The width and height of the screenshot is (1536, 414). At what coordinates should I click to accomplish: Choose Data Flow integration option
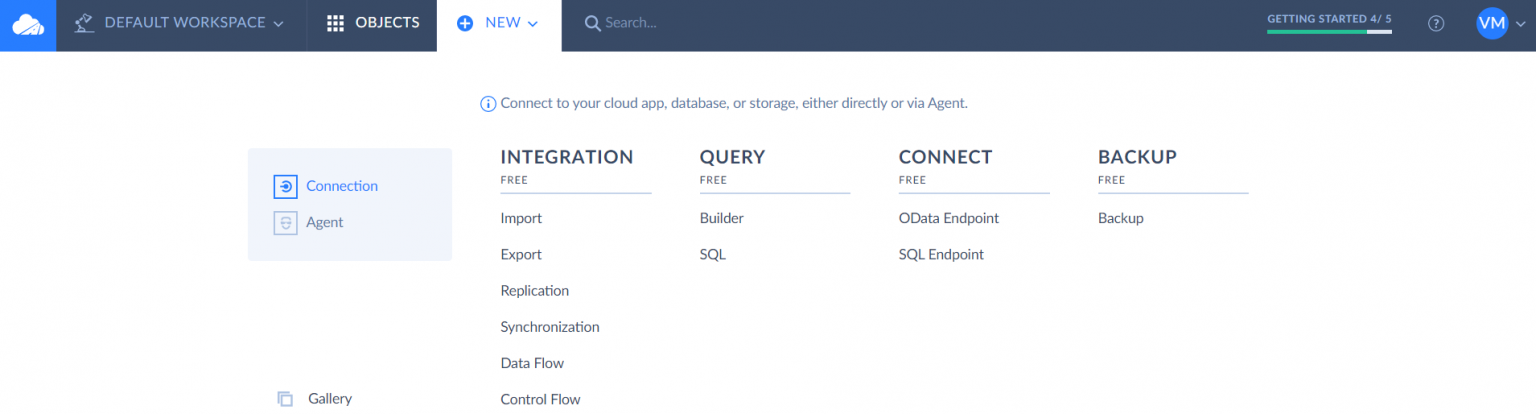point(532,363)
